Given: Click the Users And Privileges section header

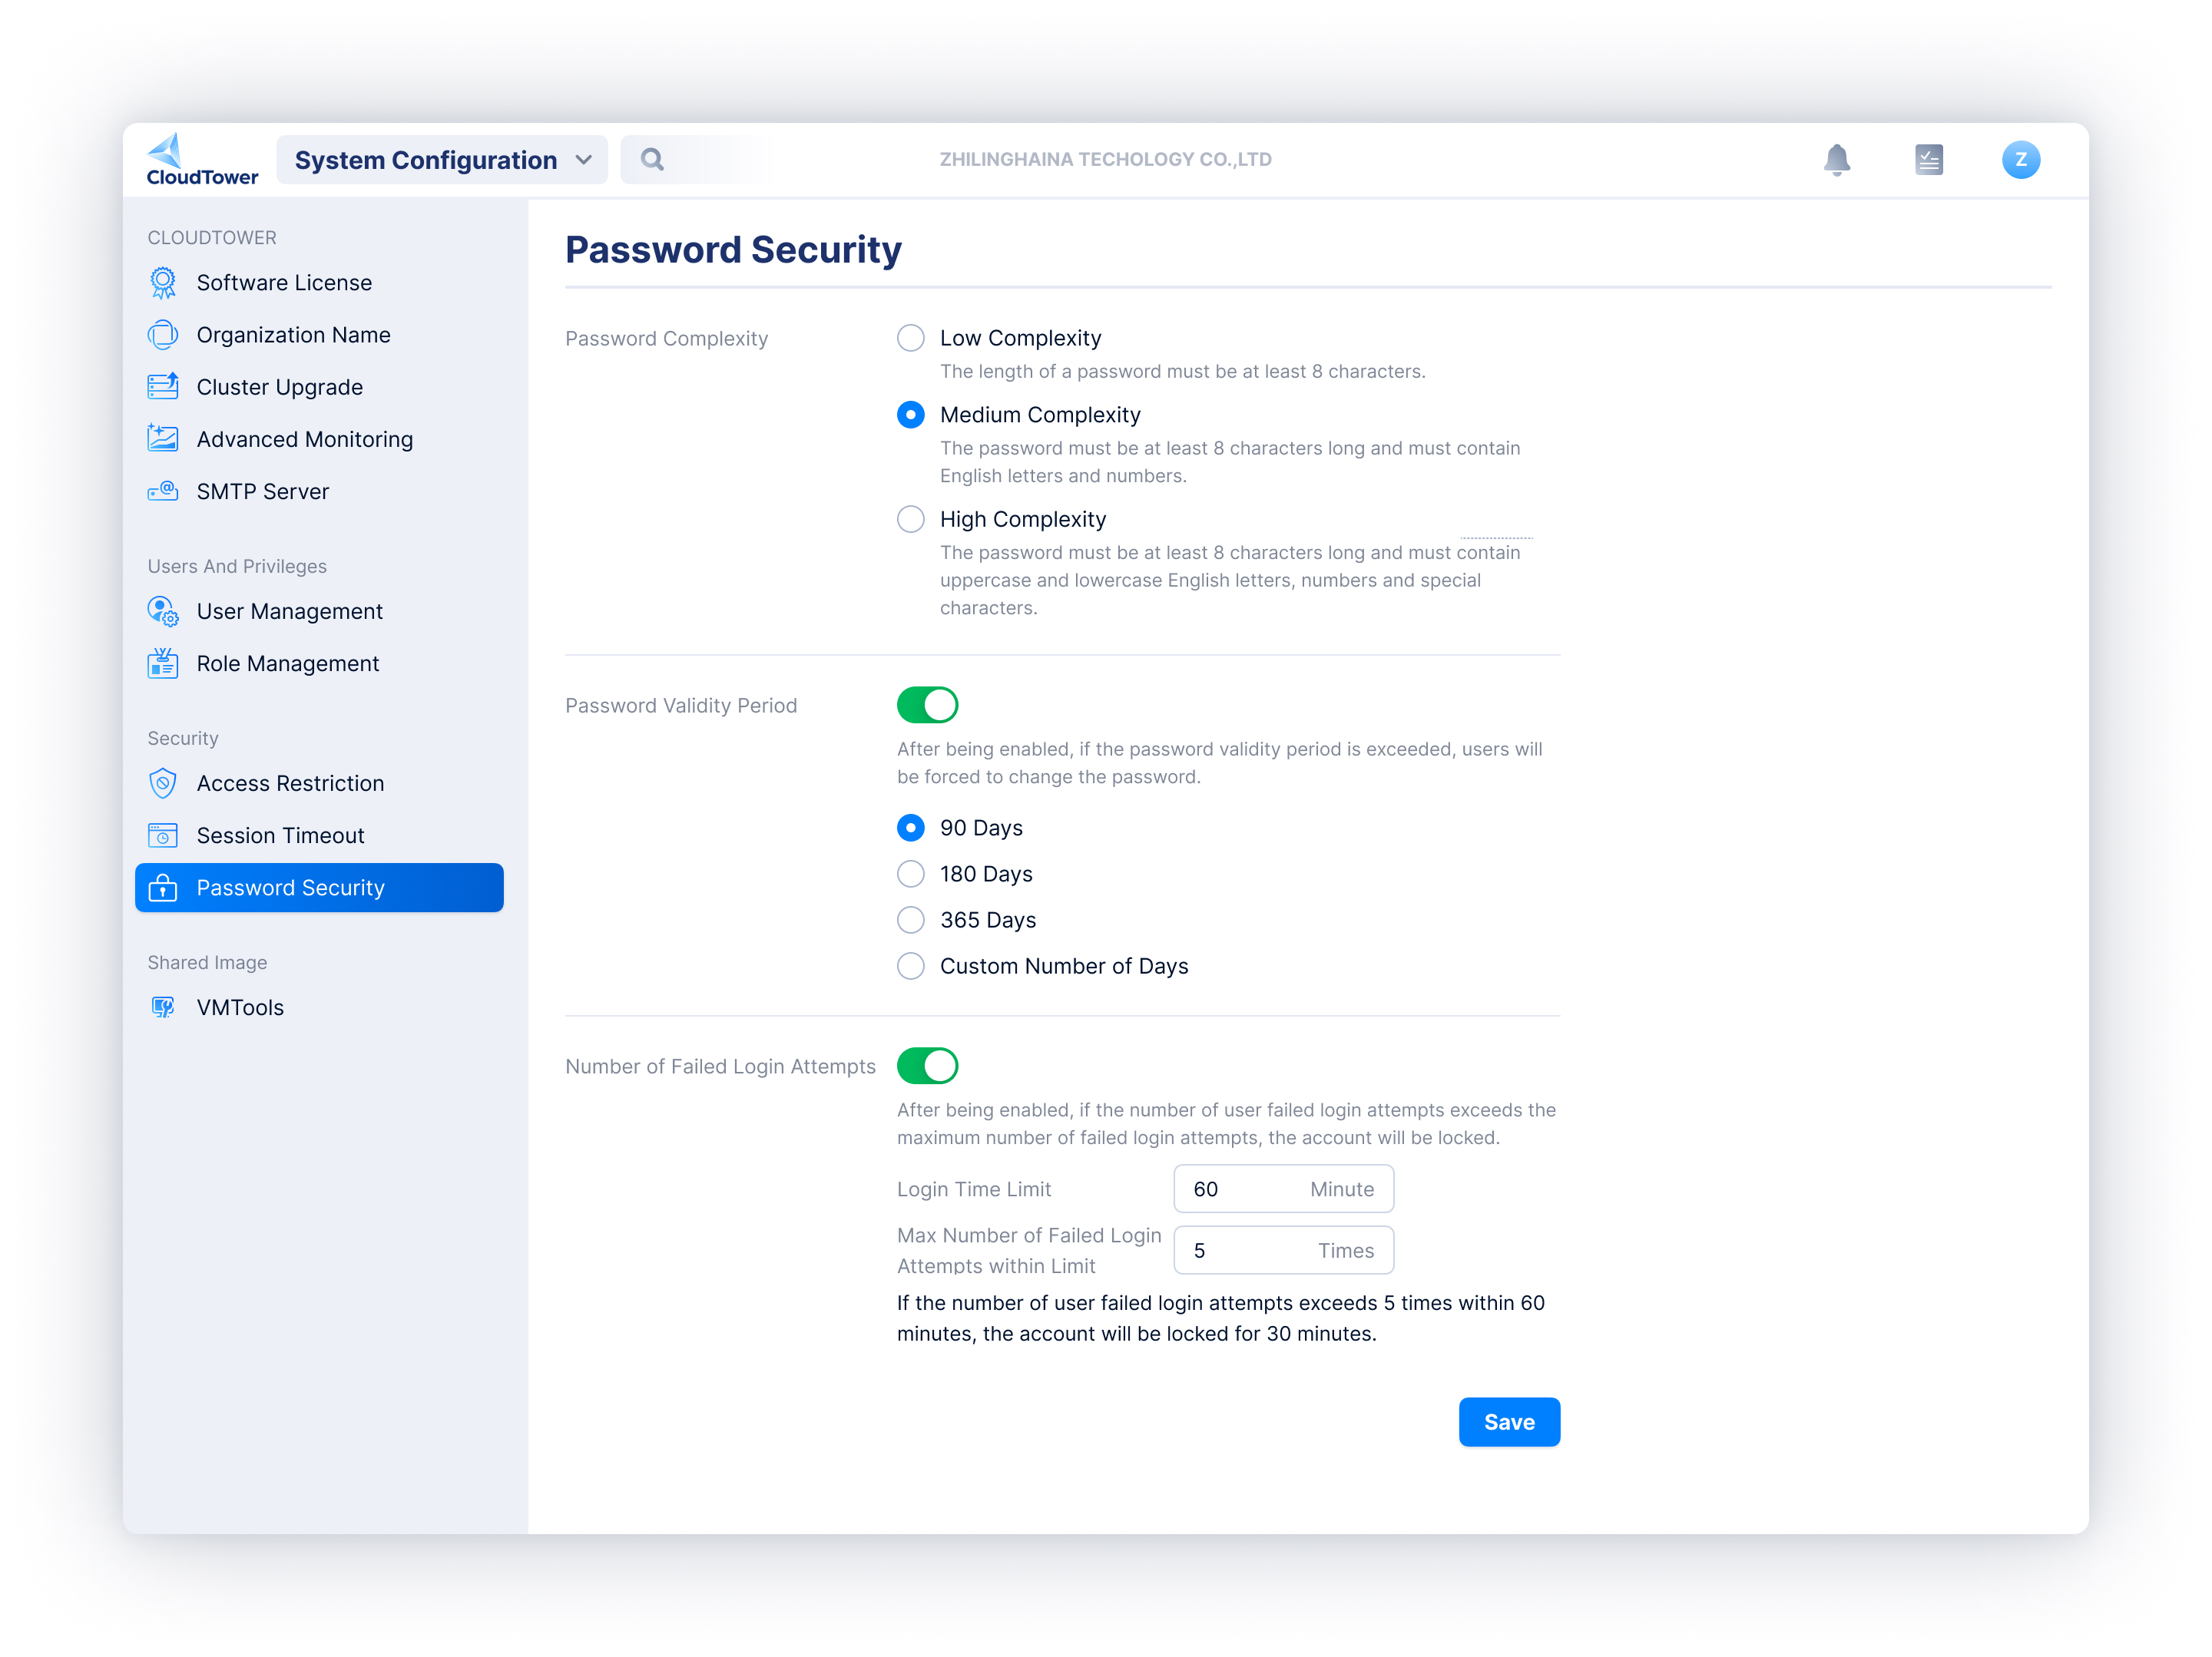Looking at the screenshot, I should coord(237,567).
